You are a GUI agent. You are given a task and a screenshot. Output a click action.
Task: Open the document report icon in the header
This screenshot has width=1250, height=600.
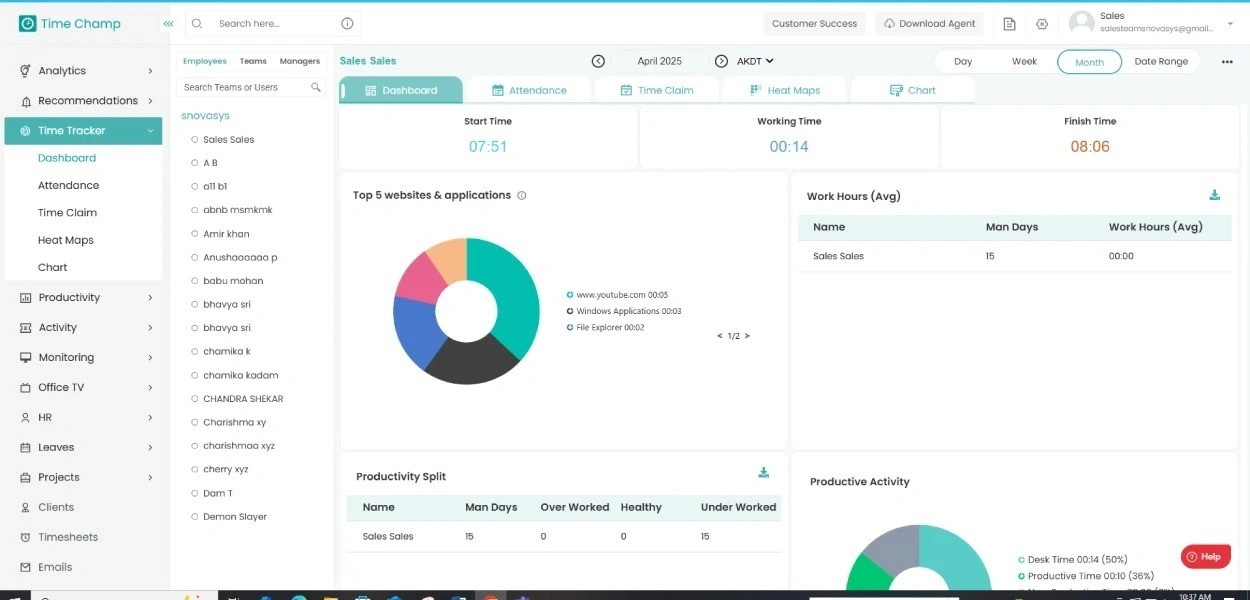pos(1010,24)
